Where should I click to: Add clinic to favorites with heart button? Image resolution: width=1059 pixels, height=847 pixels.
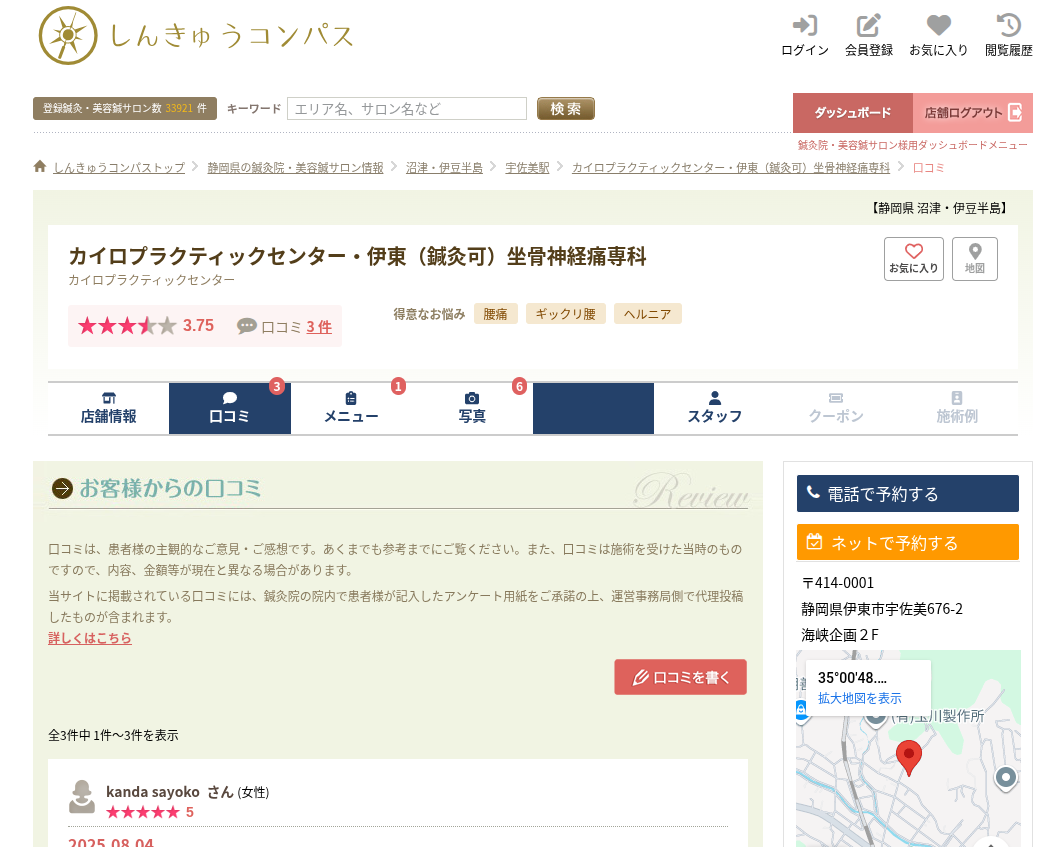click(x=913, y=259)
